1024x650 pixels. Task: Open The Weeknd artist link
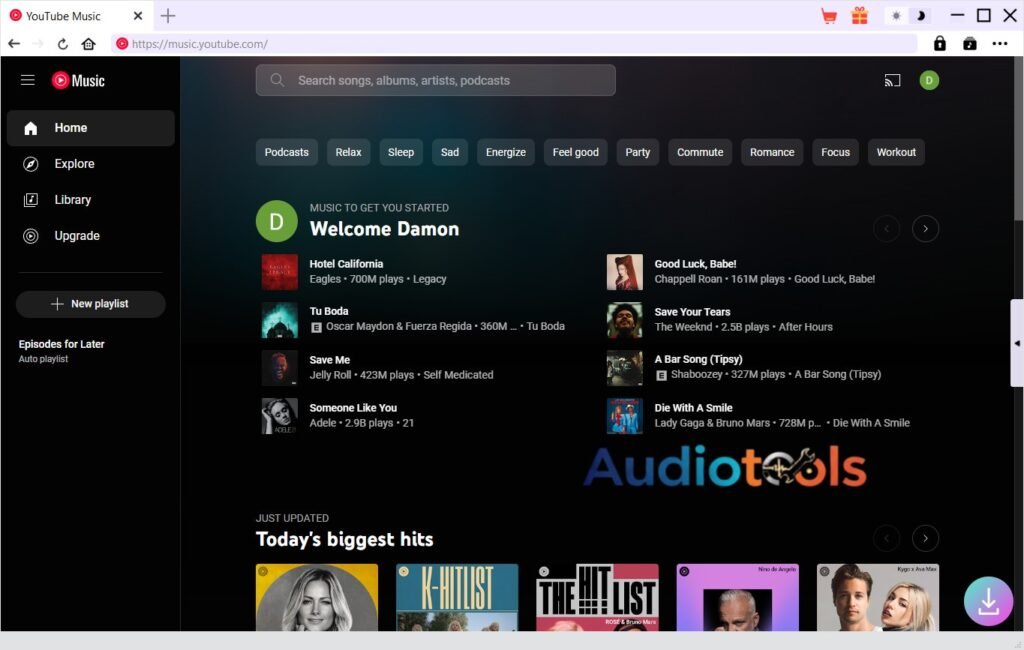[683, 327]
